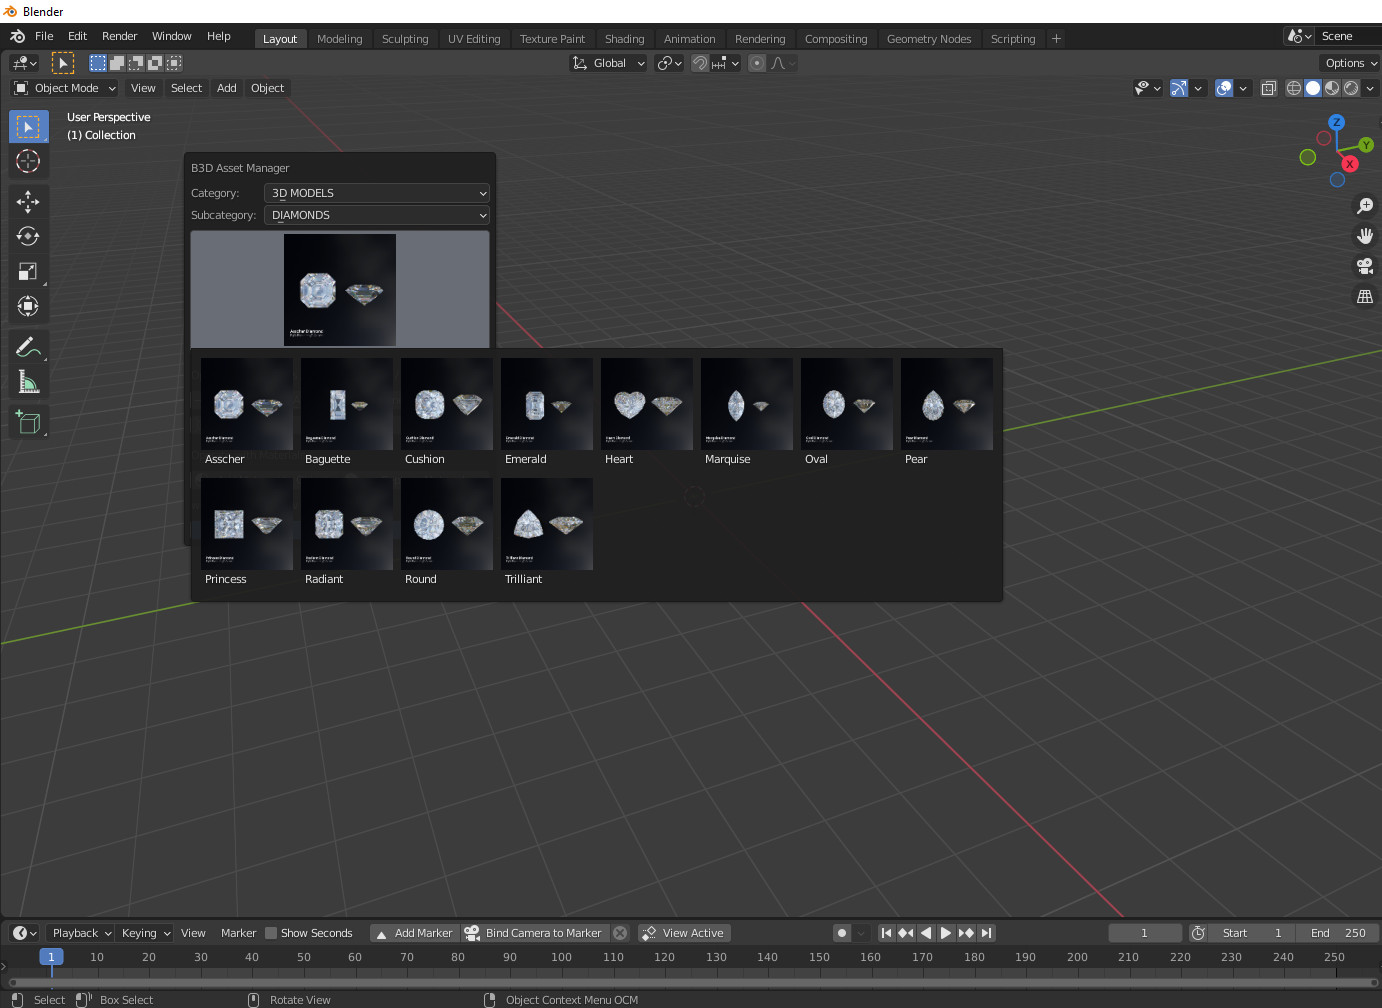Click the X axis on navigation gizmo
The image size is (1382, 1008).
click(x=1350, y=164)
